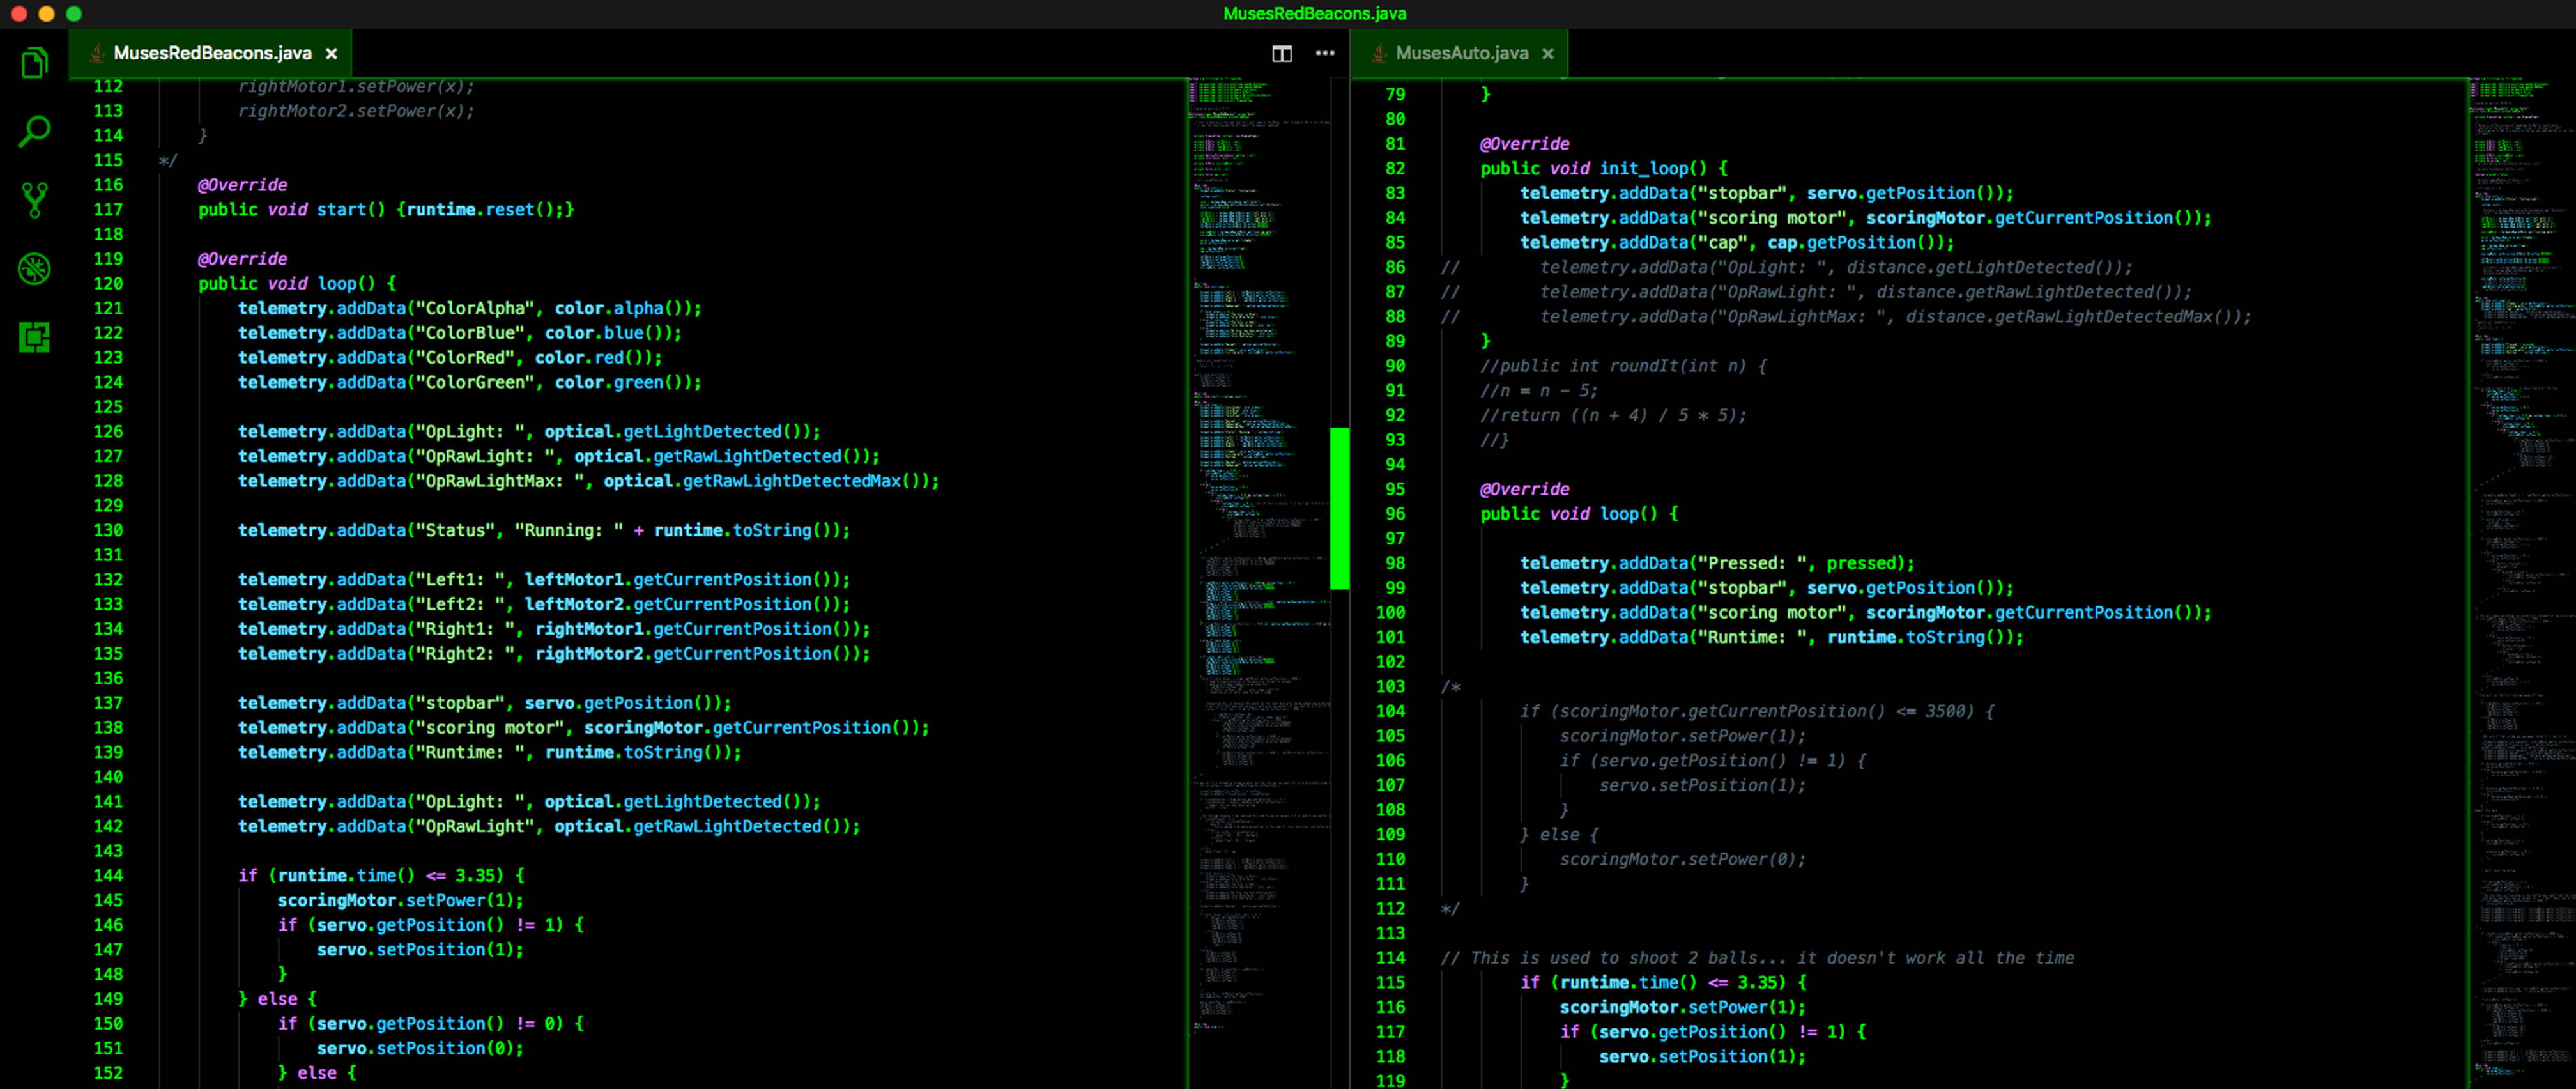Click the macOS fullscreen window button
2576x1089 pixels.
coord(73,14)
